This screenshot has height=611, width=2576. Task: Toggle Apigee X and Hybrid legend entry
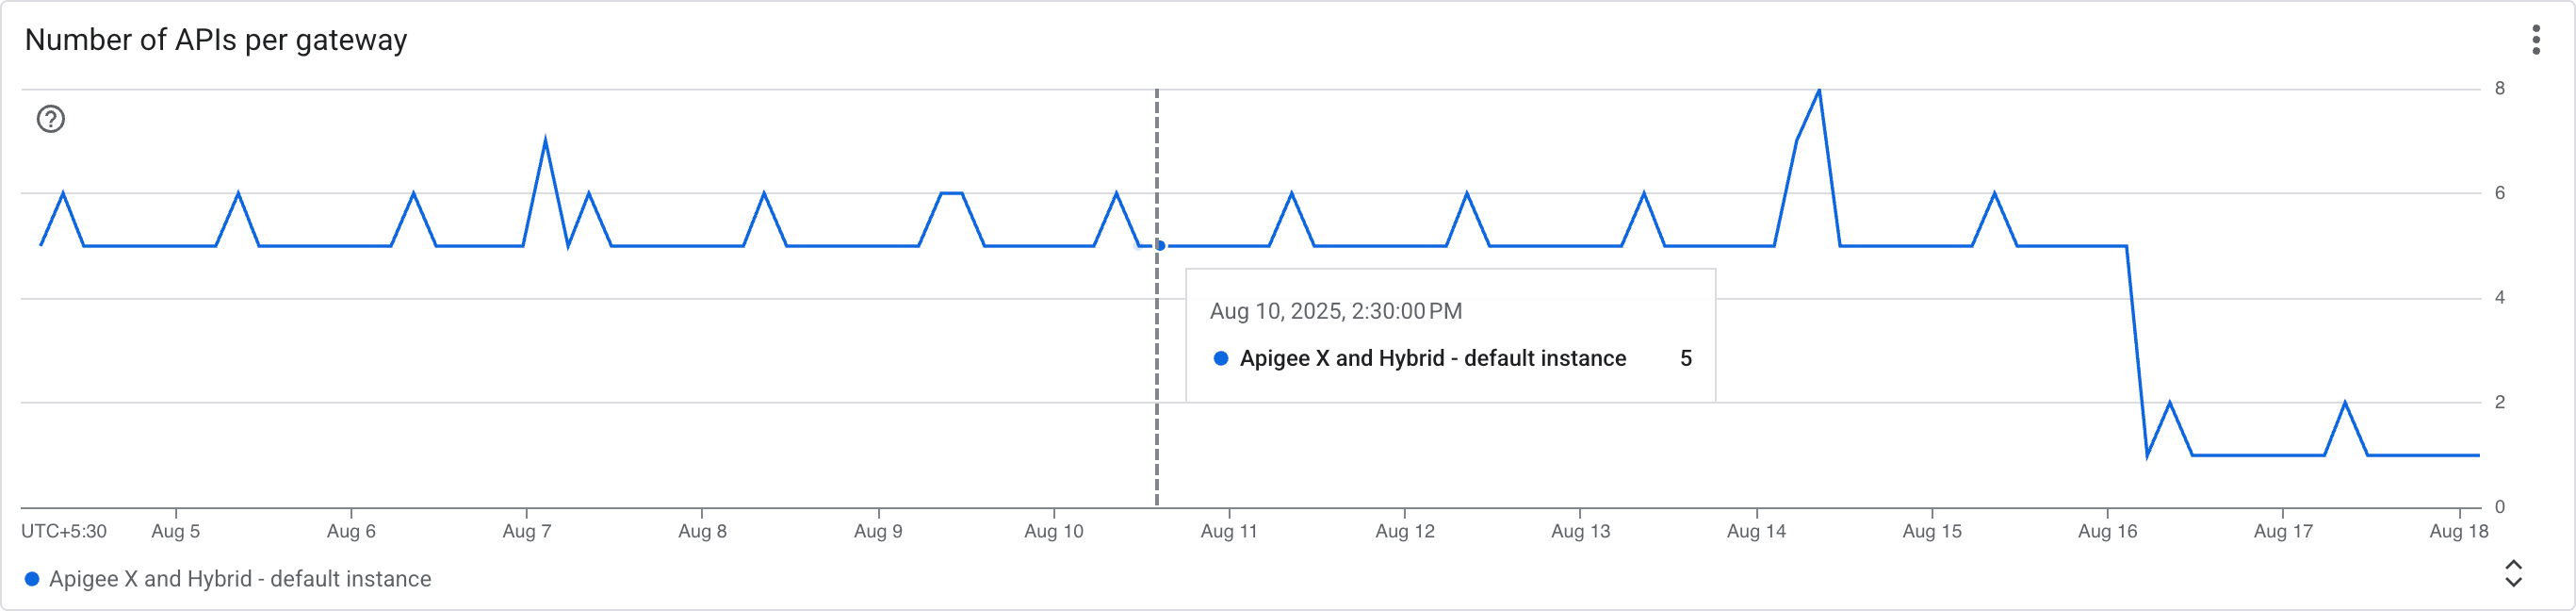[x=240, y=579]
